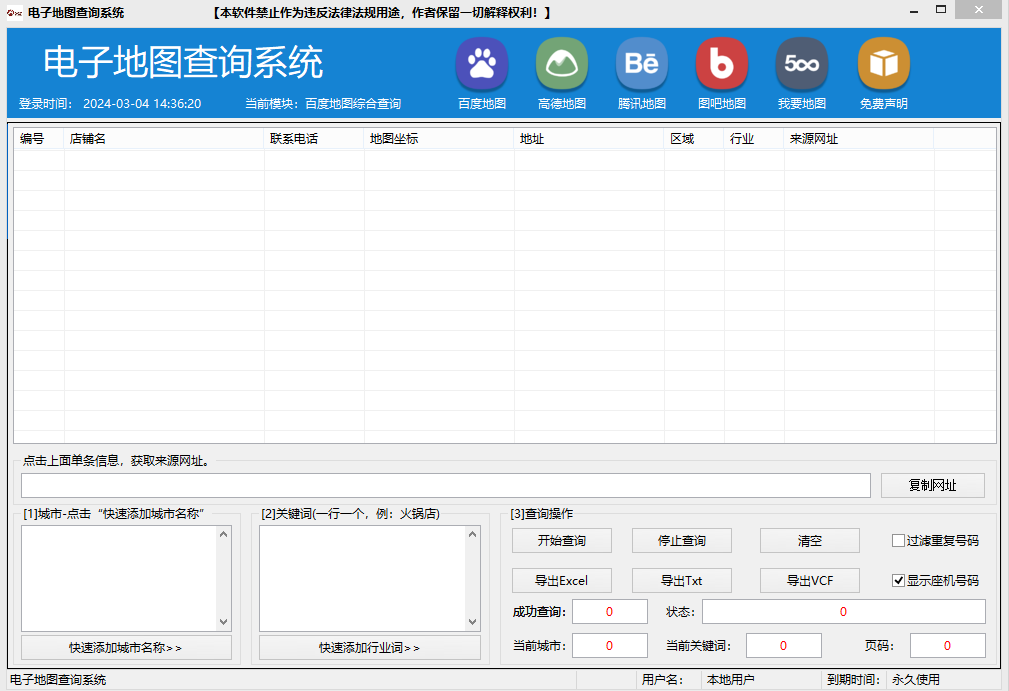Click the 开始查询 button
The image size is (1009, 691).
[x=562, y=540]
